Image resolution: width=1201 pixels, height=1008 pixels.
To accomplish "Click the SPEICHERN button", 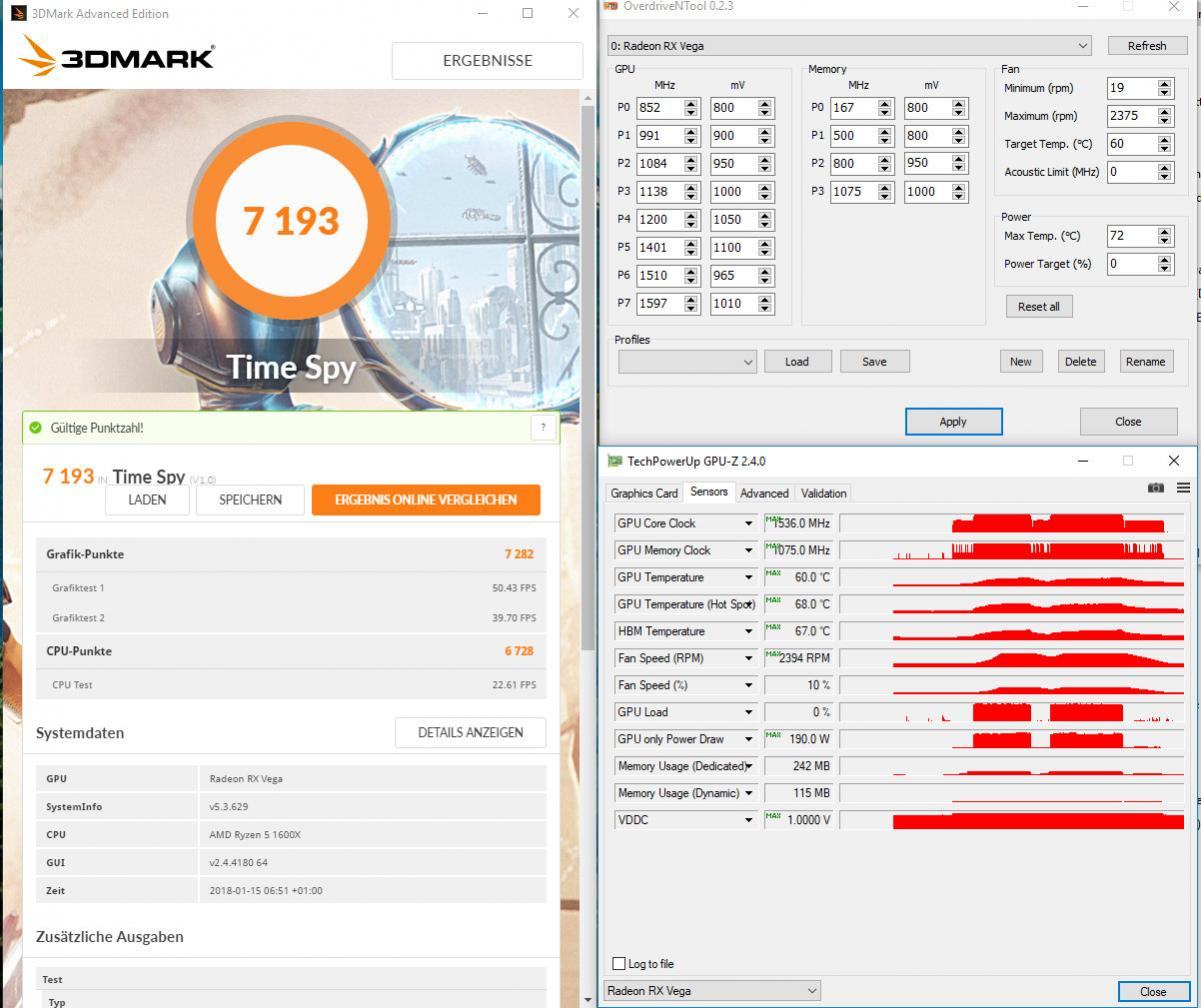I will [x=250, y=499].
